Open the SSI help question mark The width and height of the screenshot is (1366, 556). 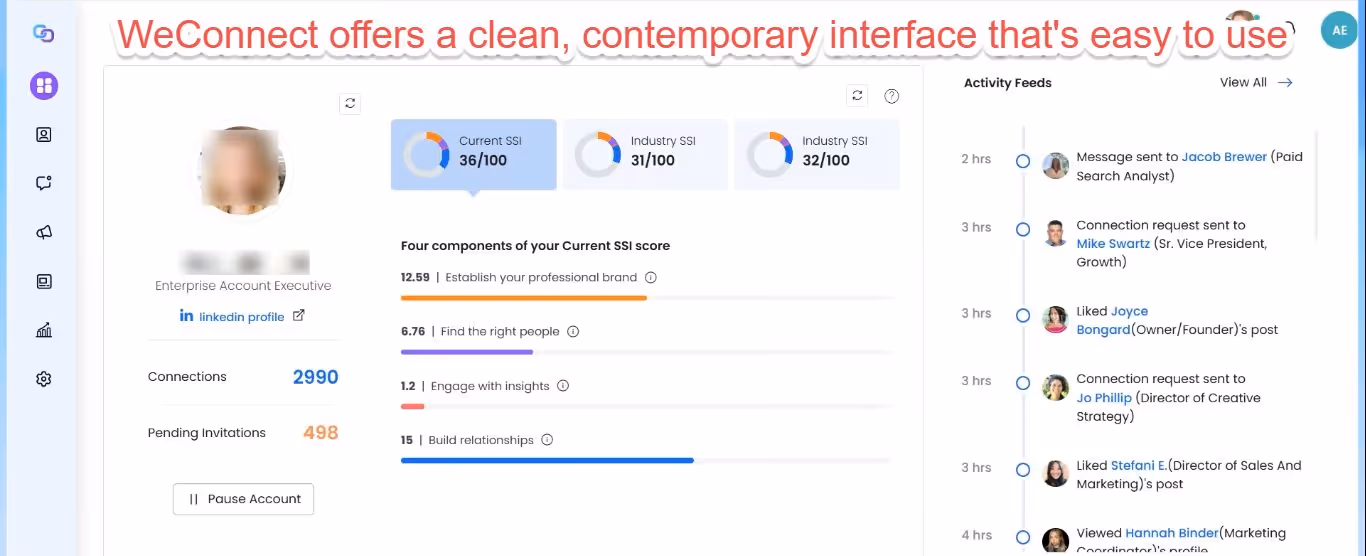pyautogui.click(x=892, y=96)
